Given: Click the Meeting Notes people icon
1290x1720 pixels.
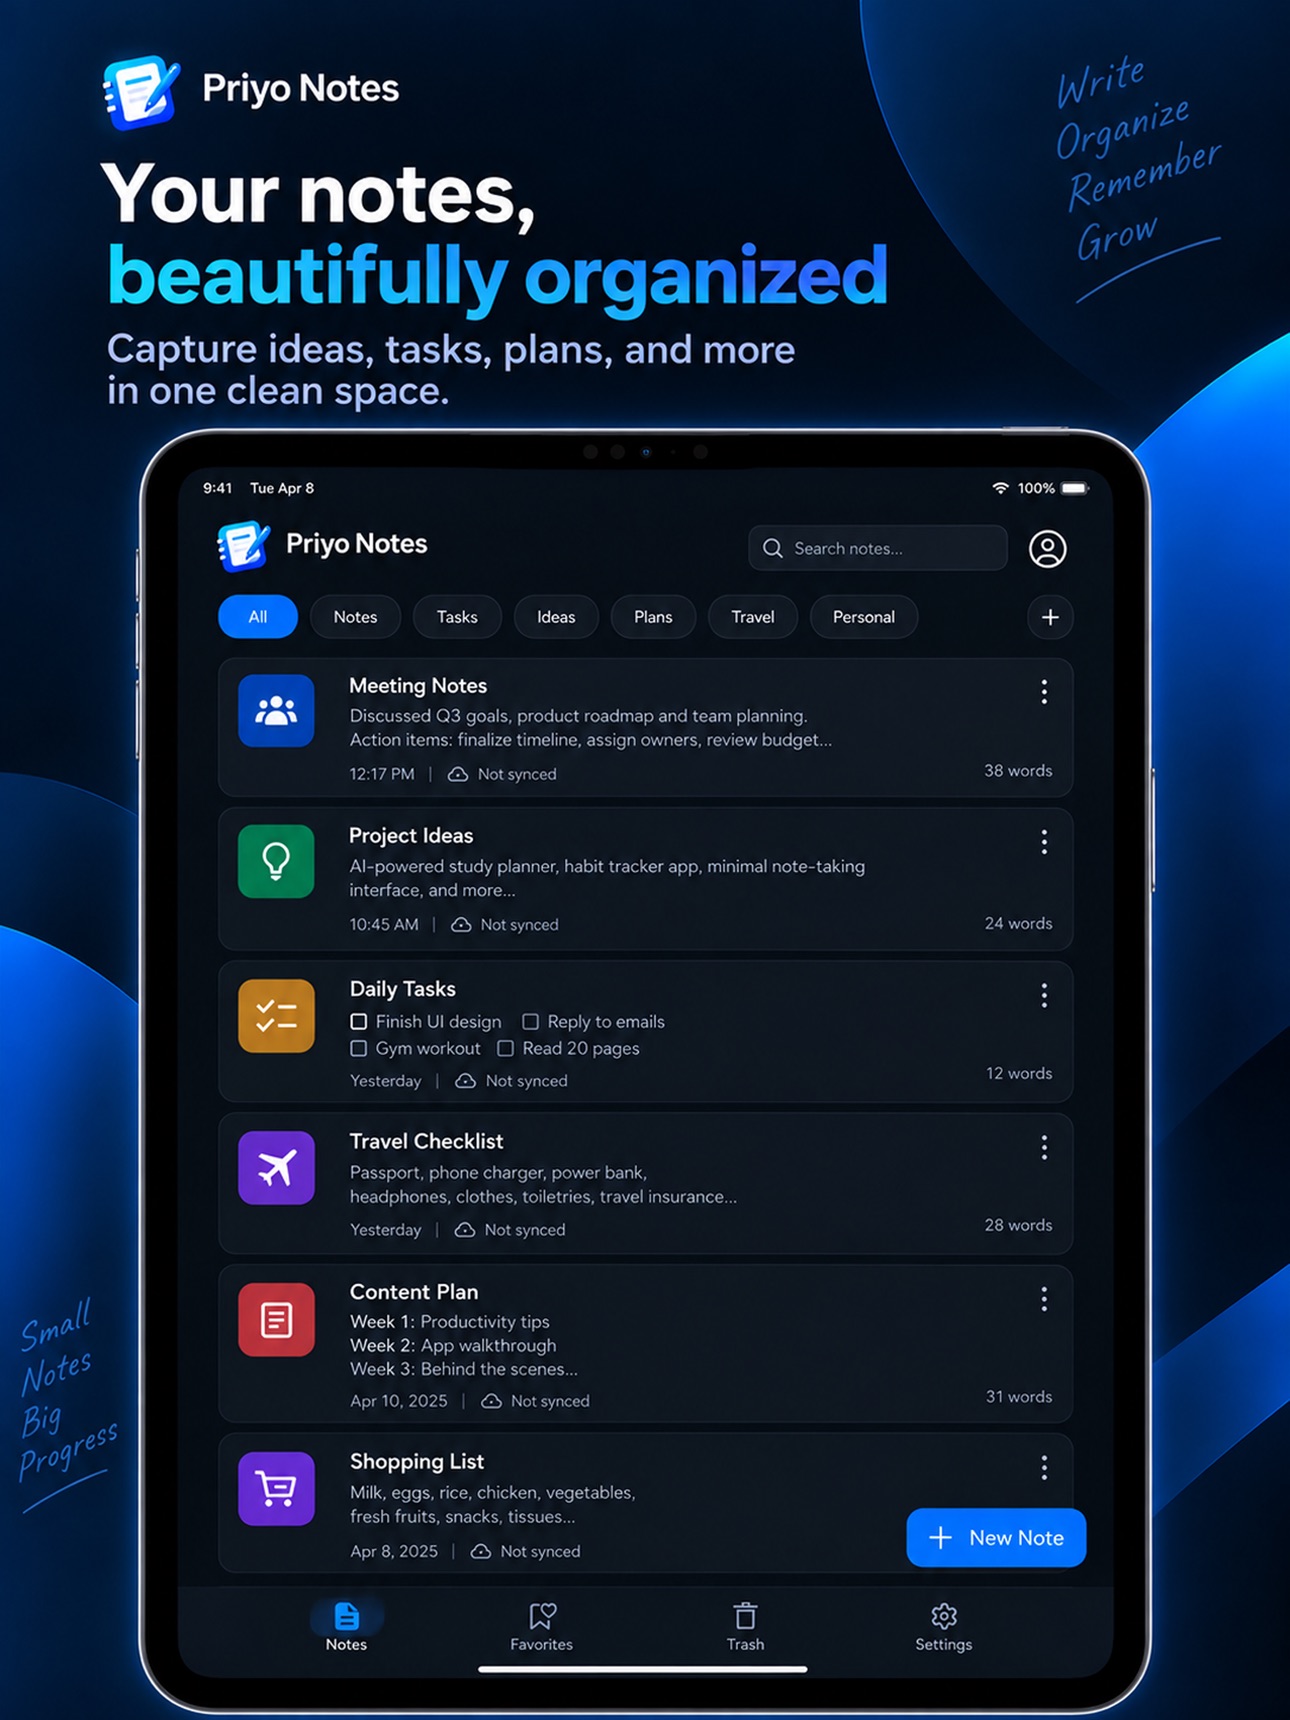Looking at the screenshot, I should point(276,711).
